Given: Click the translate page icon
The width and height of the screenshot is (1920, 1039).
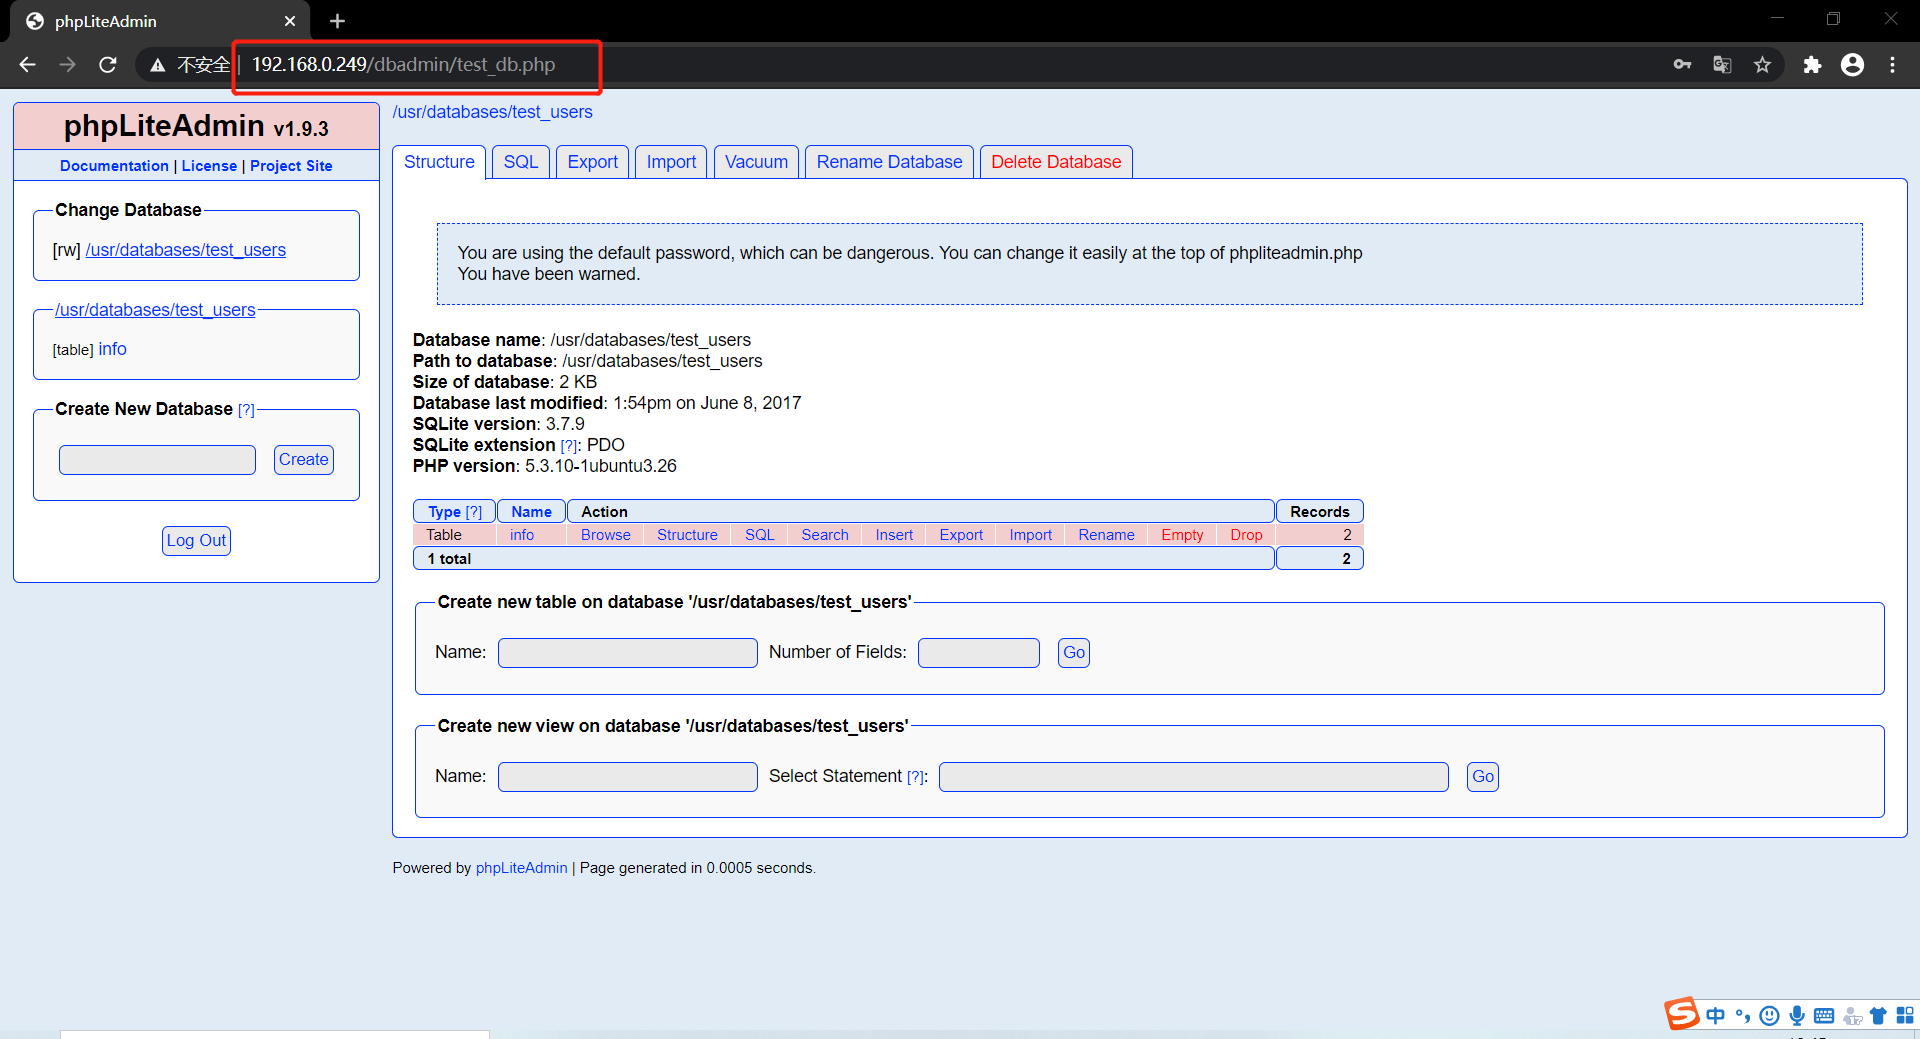Looking at the screenshot, I should click(x=1722, y=65).
